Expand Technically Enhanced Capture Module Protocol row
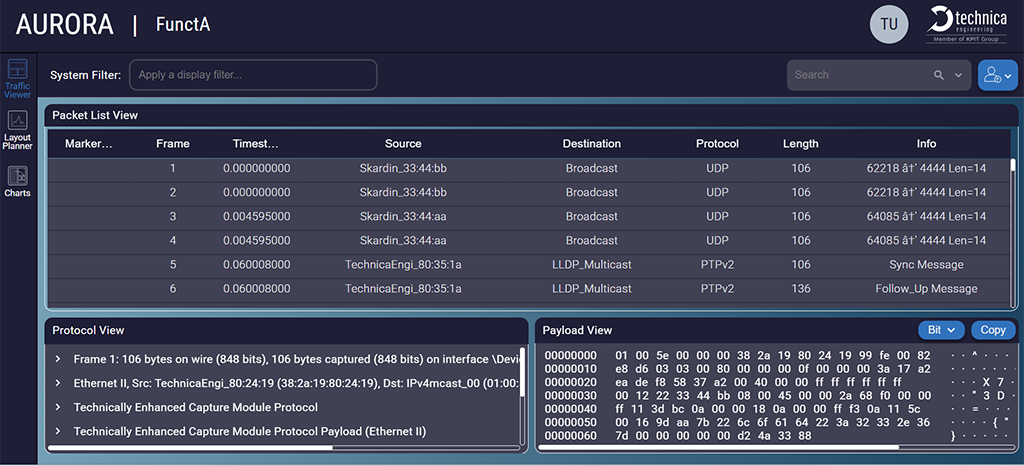 click(x=58, y=407)
